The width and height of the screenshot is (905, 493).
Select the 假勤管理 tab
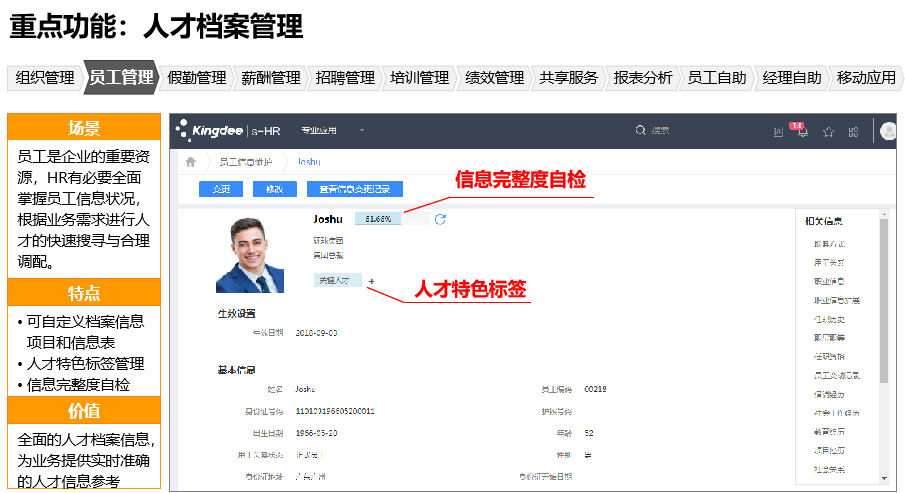pos(197,77)
